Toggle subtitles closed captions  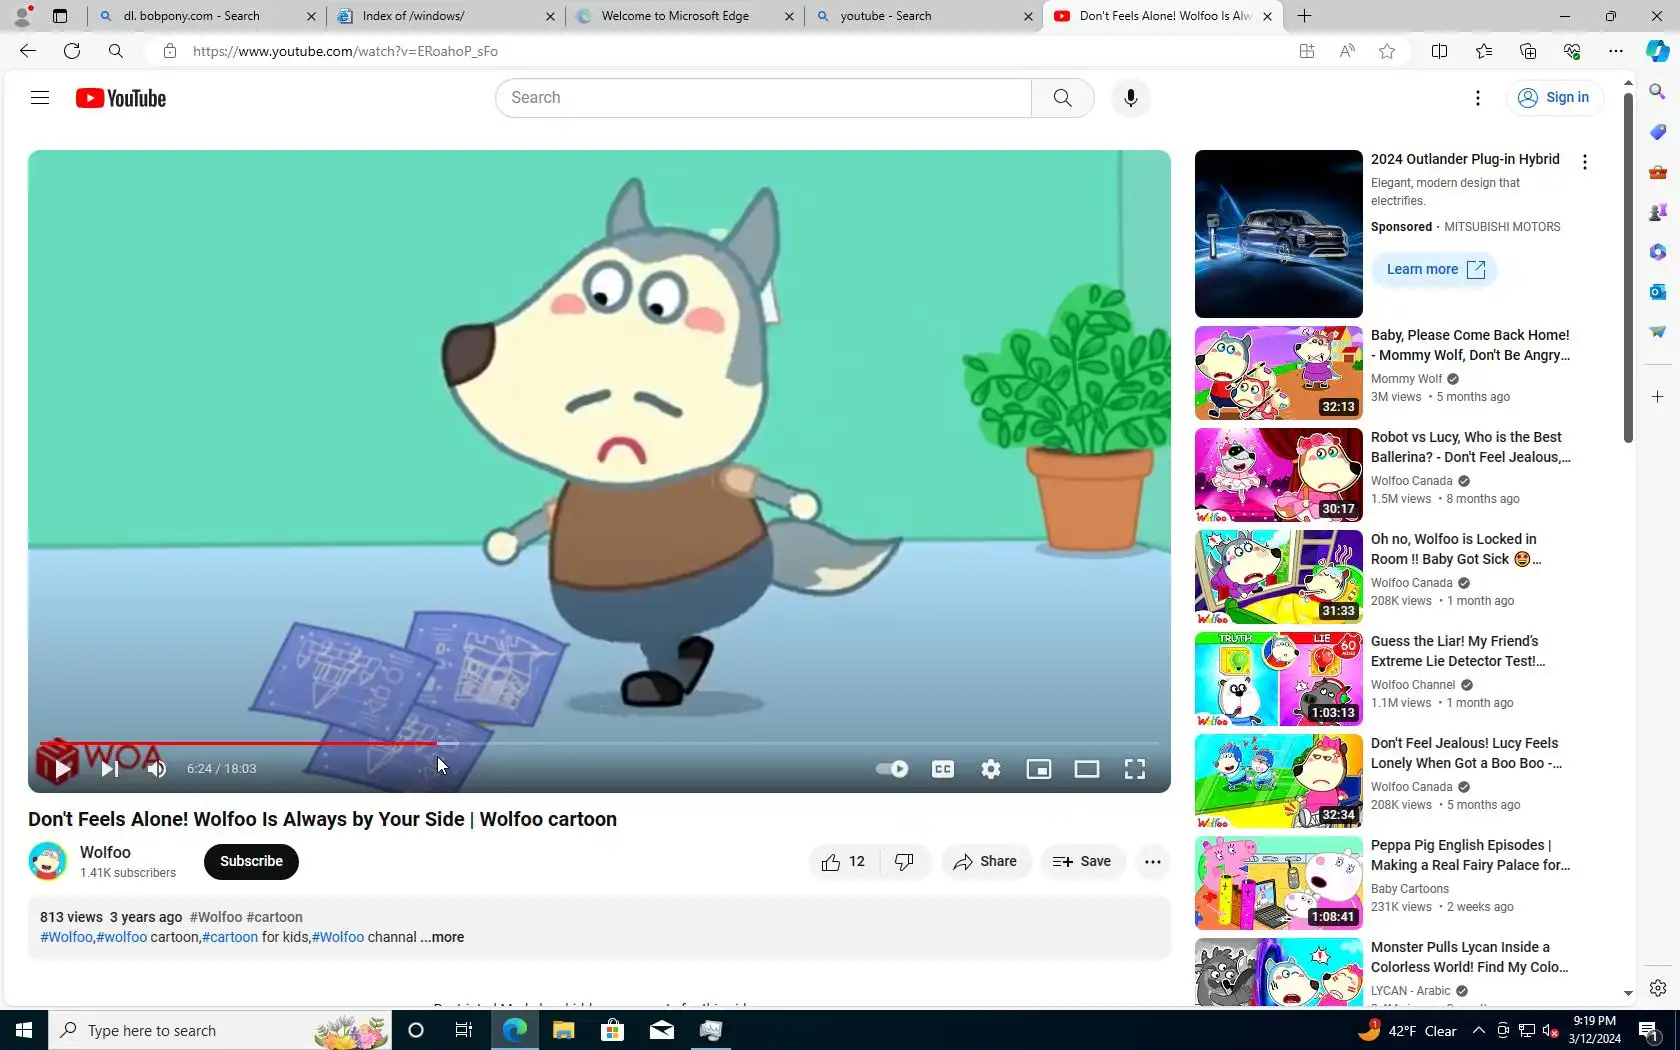coord(943,769)
